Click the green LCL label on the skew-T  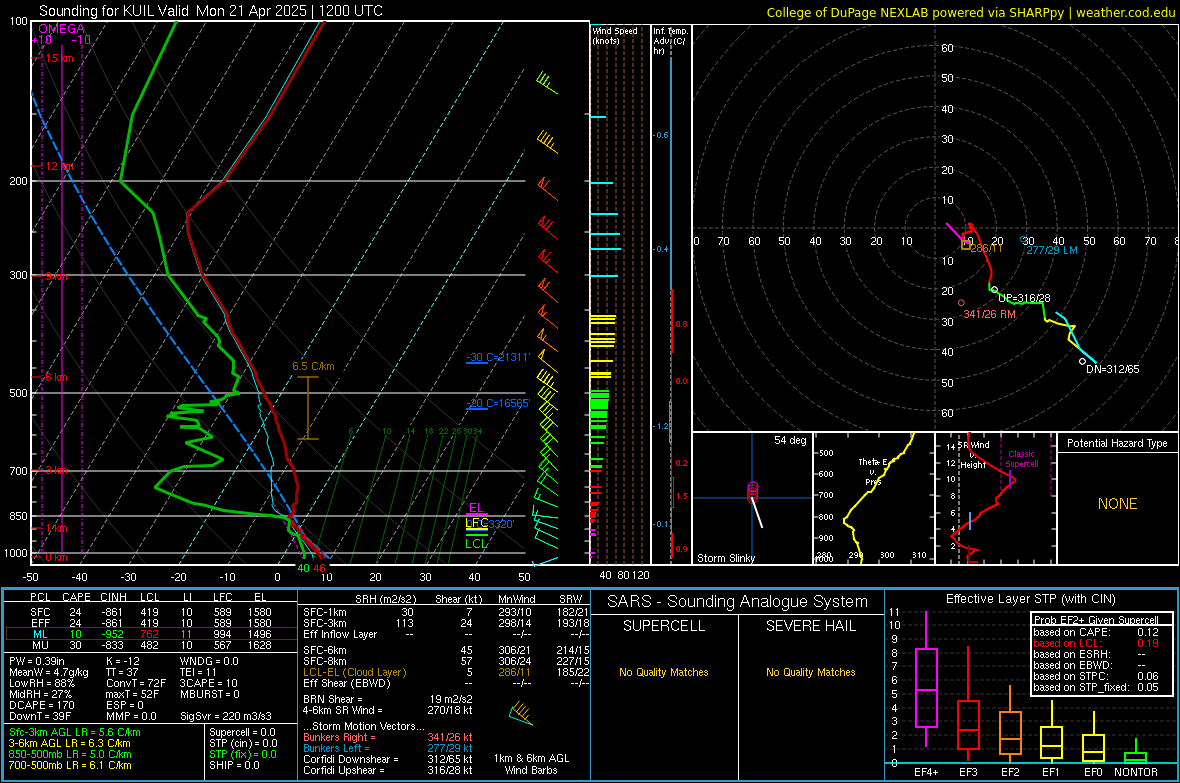click(476, 544)
